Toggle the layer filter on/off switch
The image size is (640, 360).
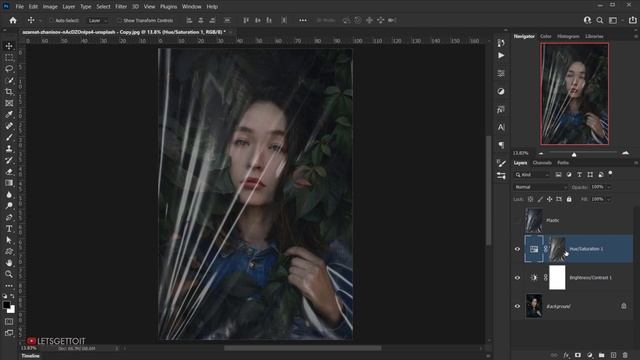coord(611,173)
